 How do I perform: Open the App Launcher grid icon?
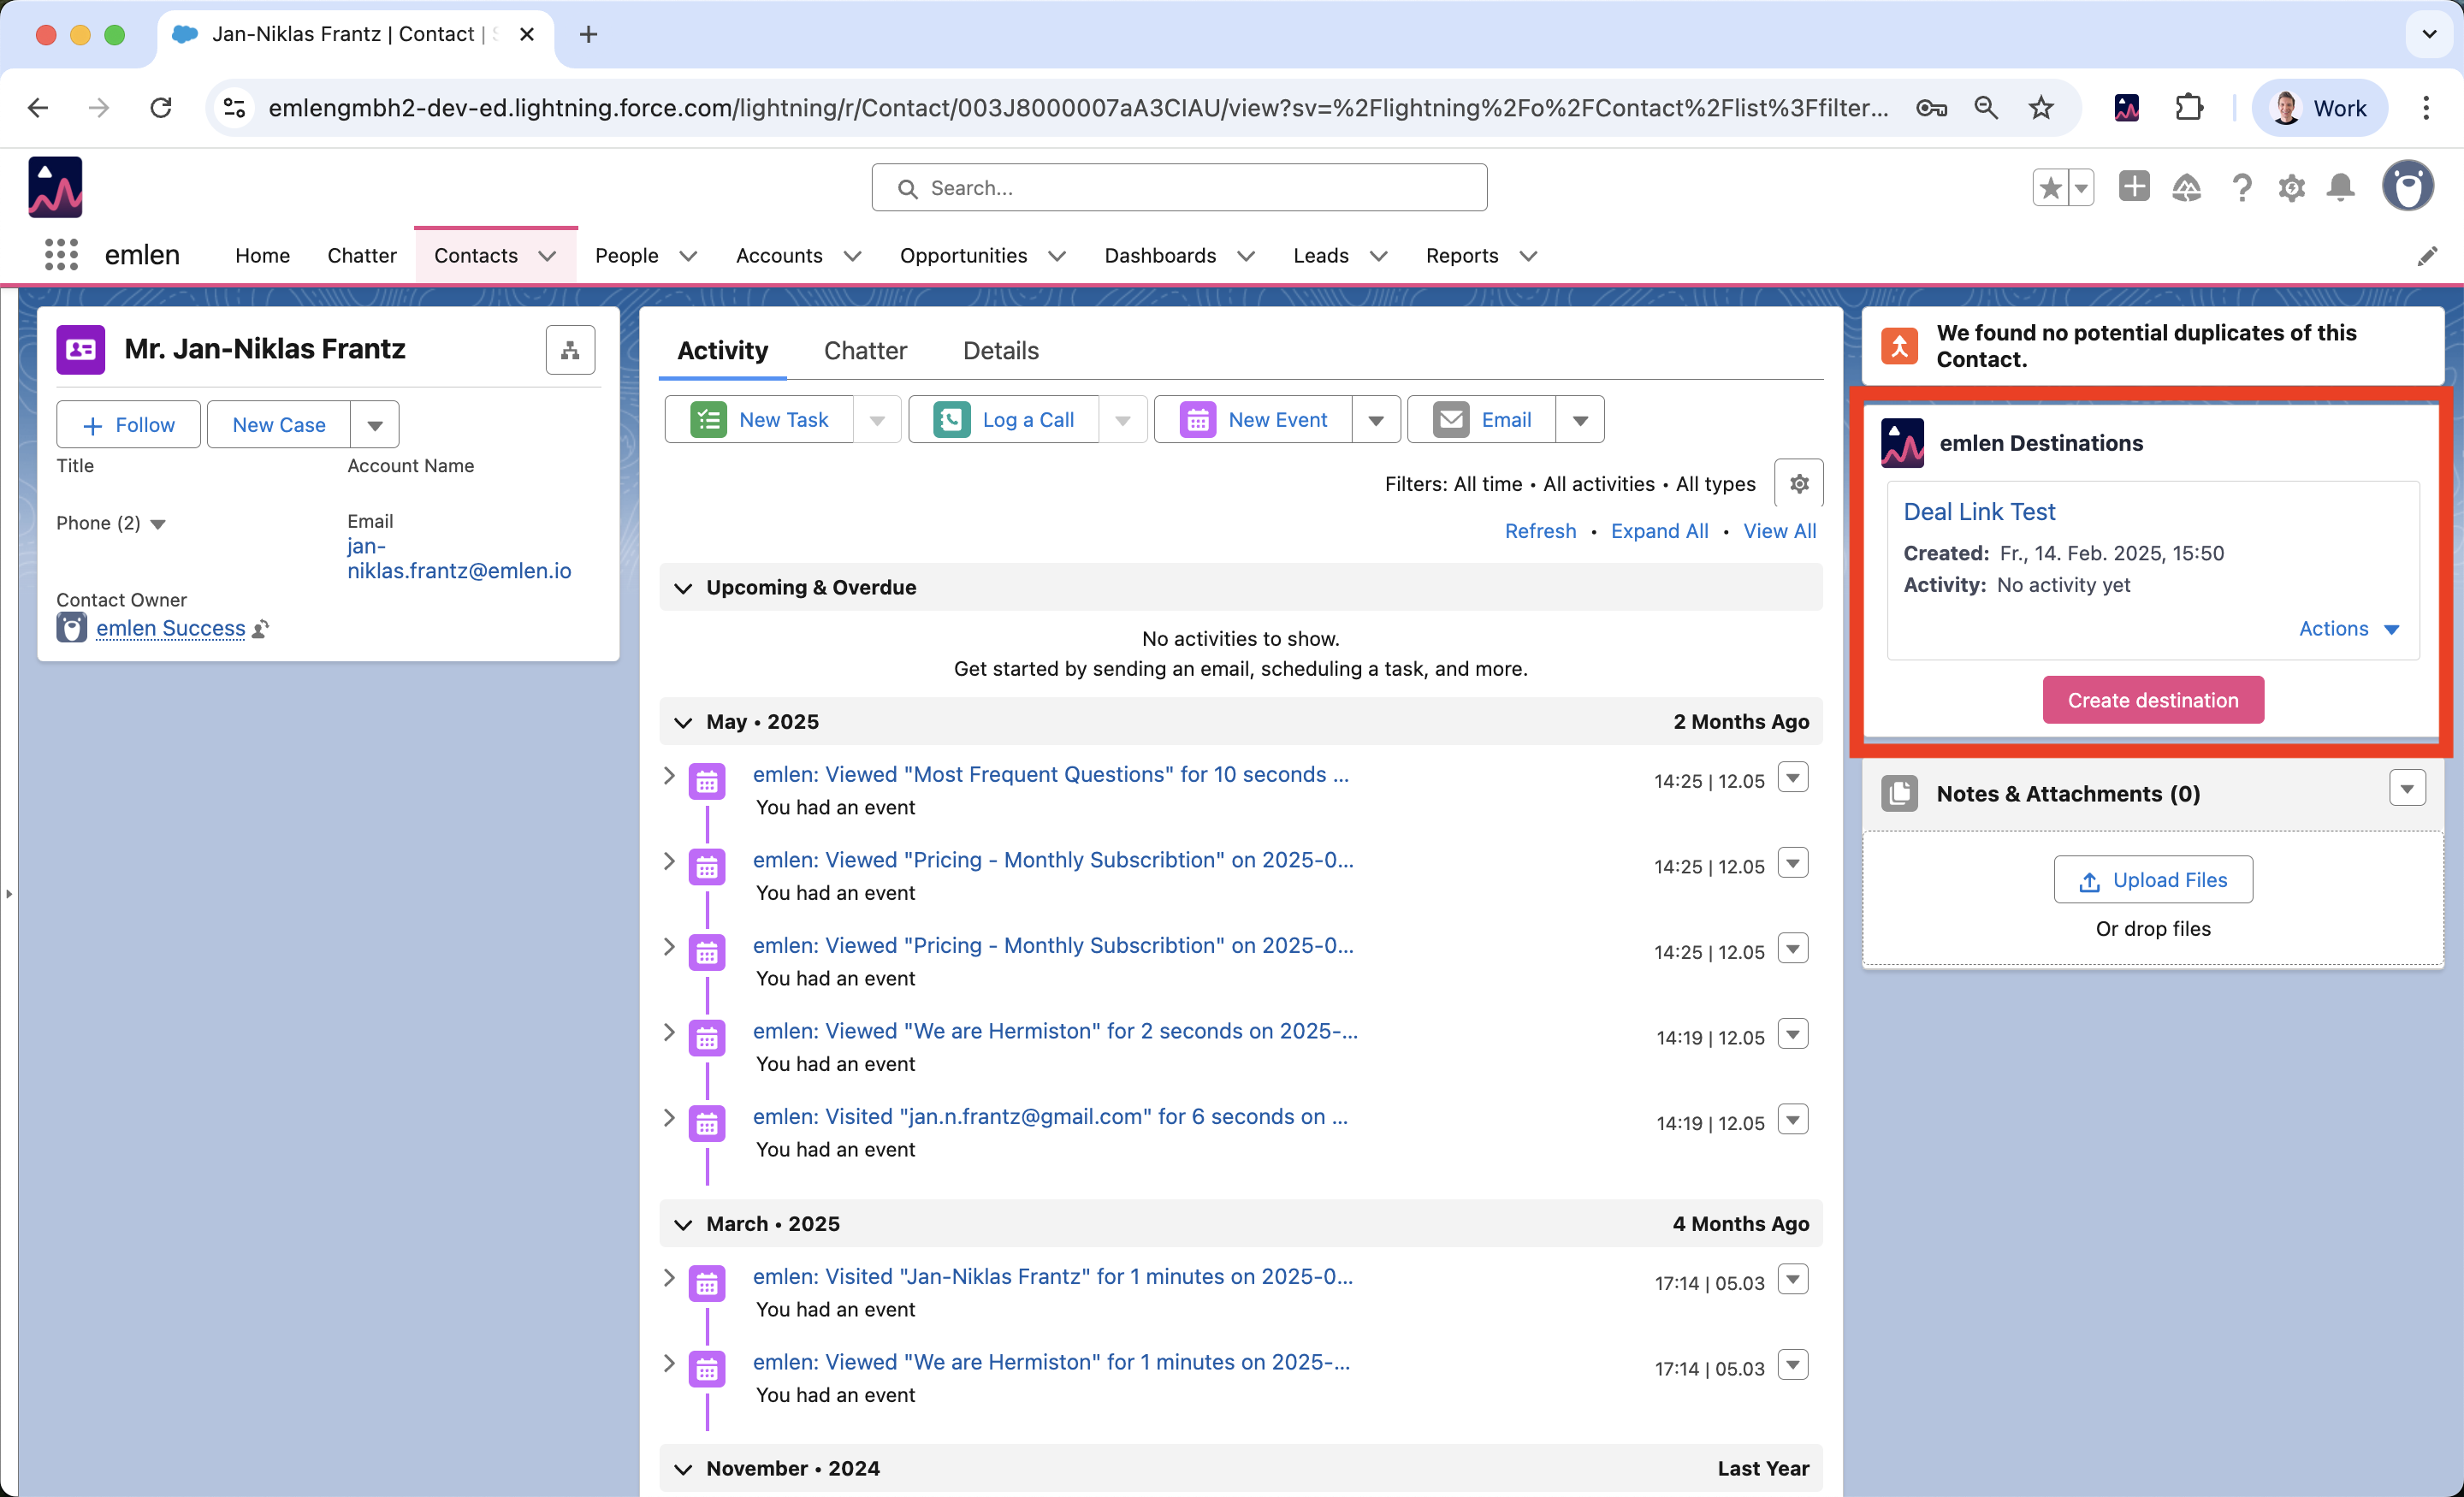61,255
